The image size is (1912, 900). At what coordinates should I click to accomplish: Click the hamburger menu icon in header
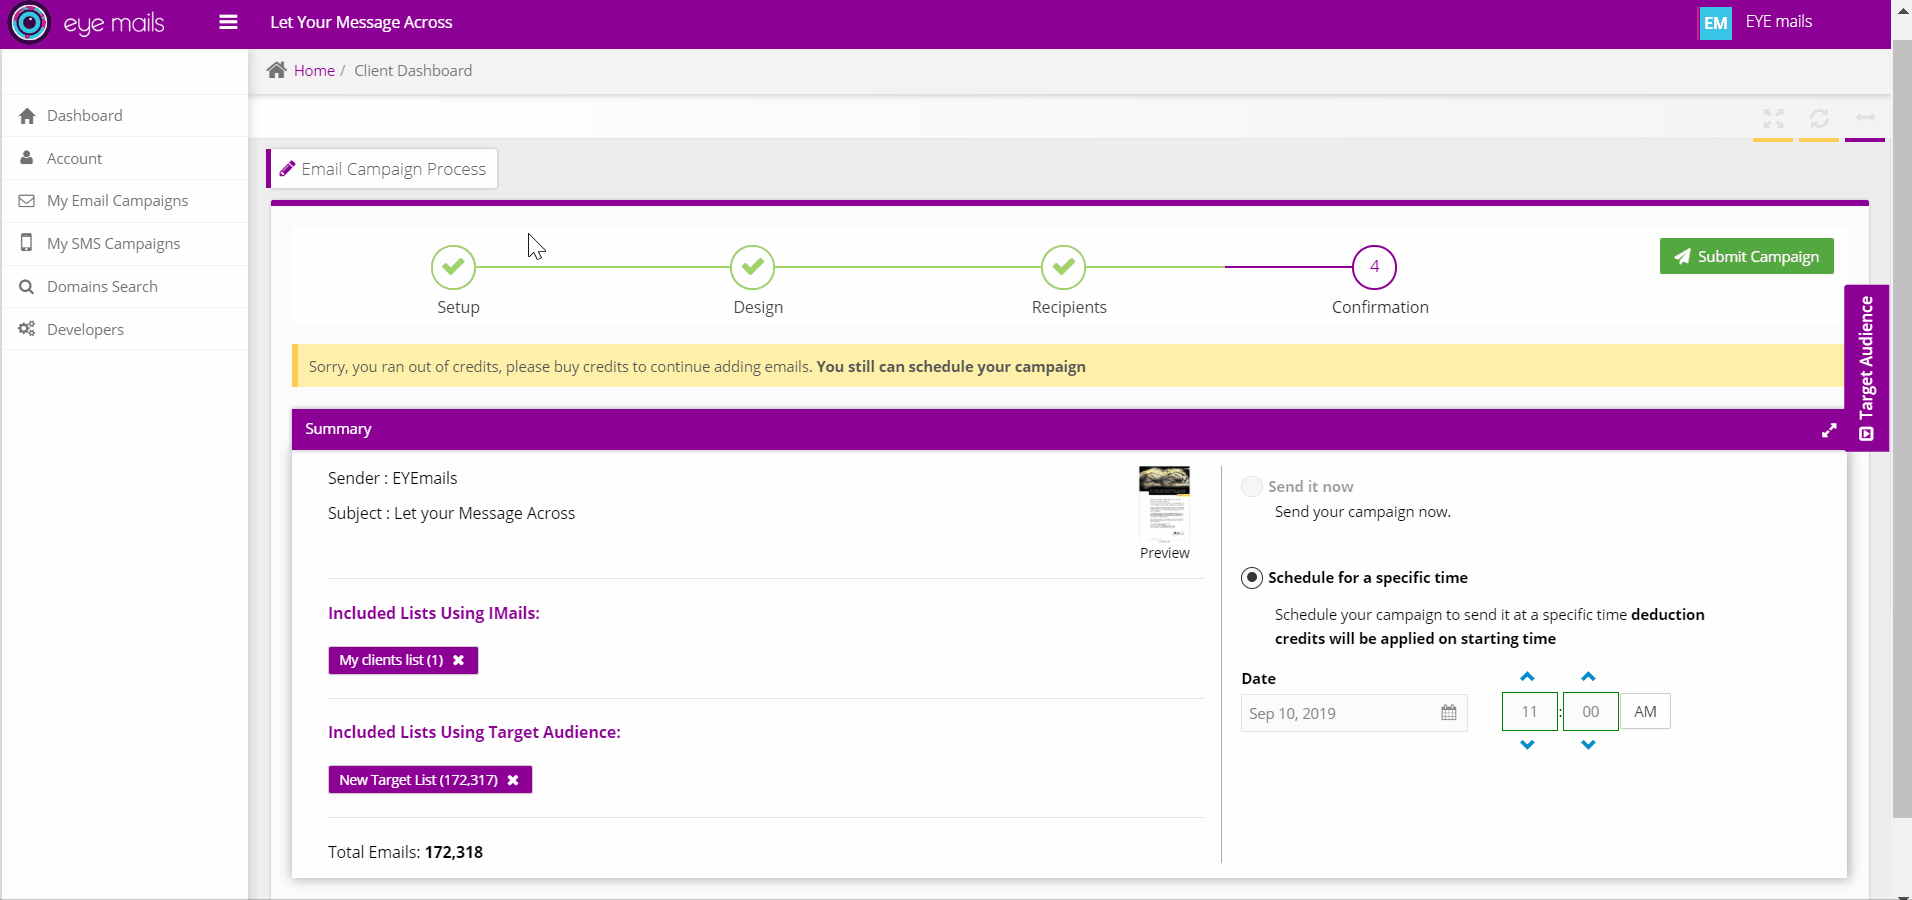point(228,22)
